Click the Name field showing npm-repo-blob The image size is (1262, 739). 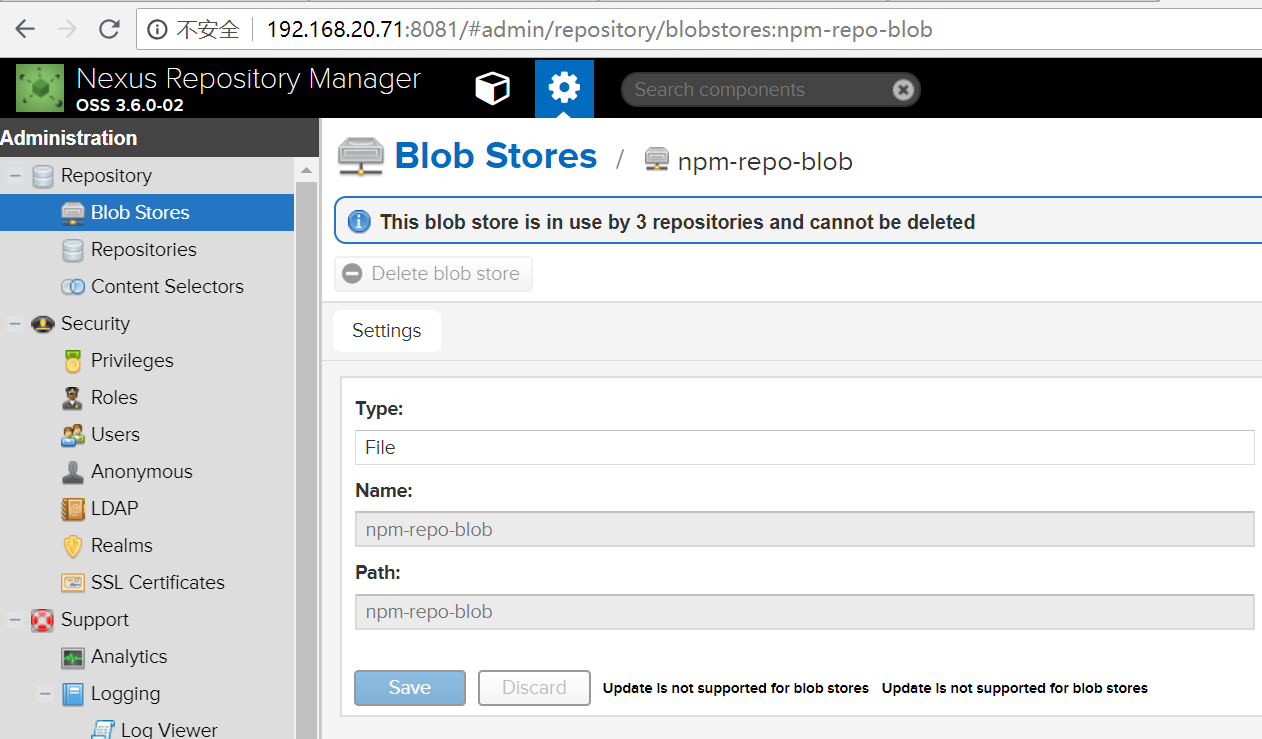[805, 530]
